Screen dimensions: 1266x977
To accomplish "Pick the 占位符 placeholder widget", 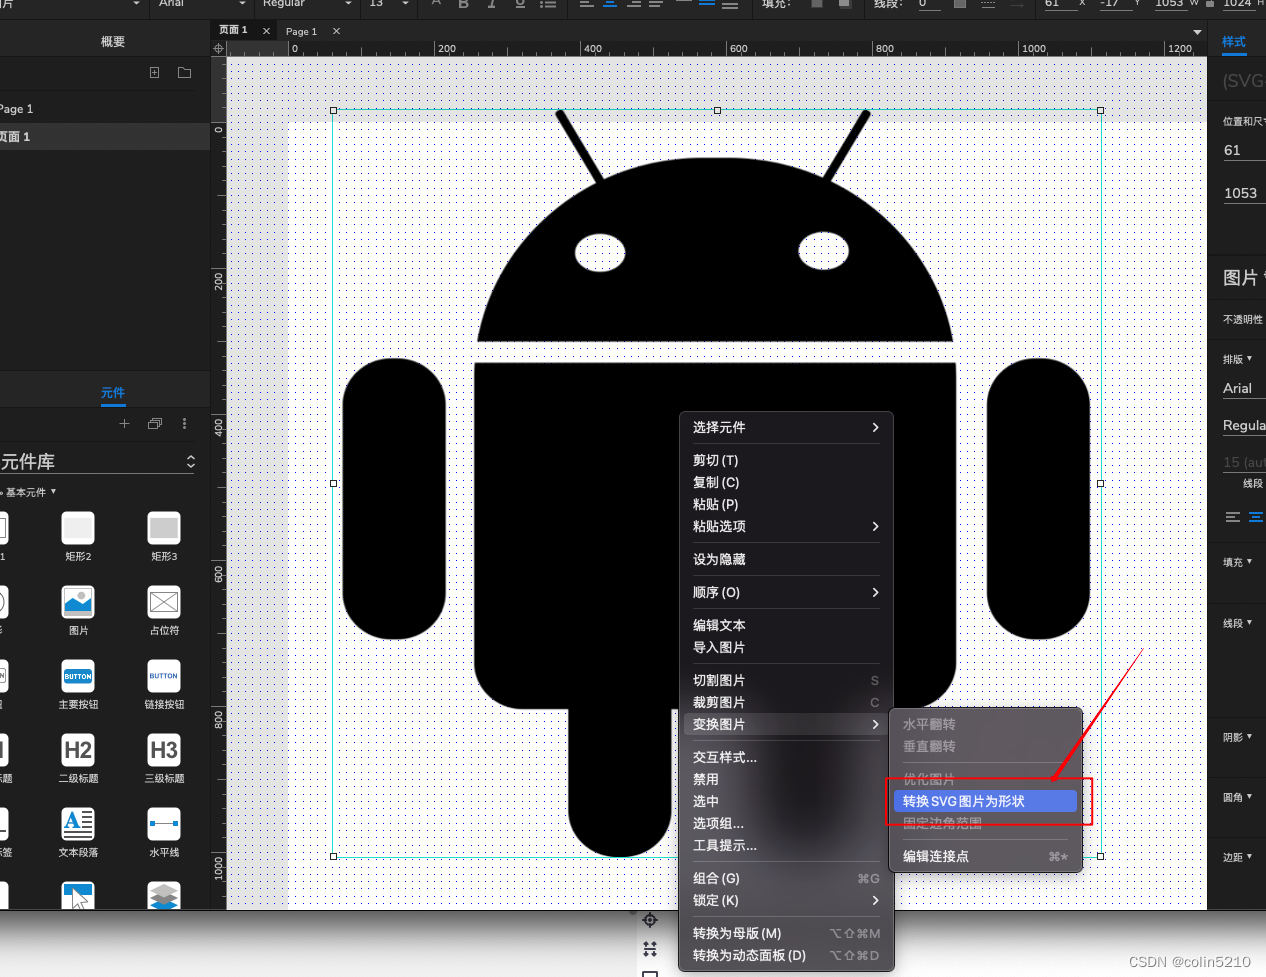I will 164,610.
